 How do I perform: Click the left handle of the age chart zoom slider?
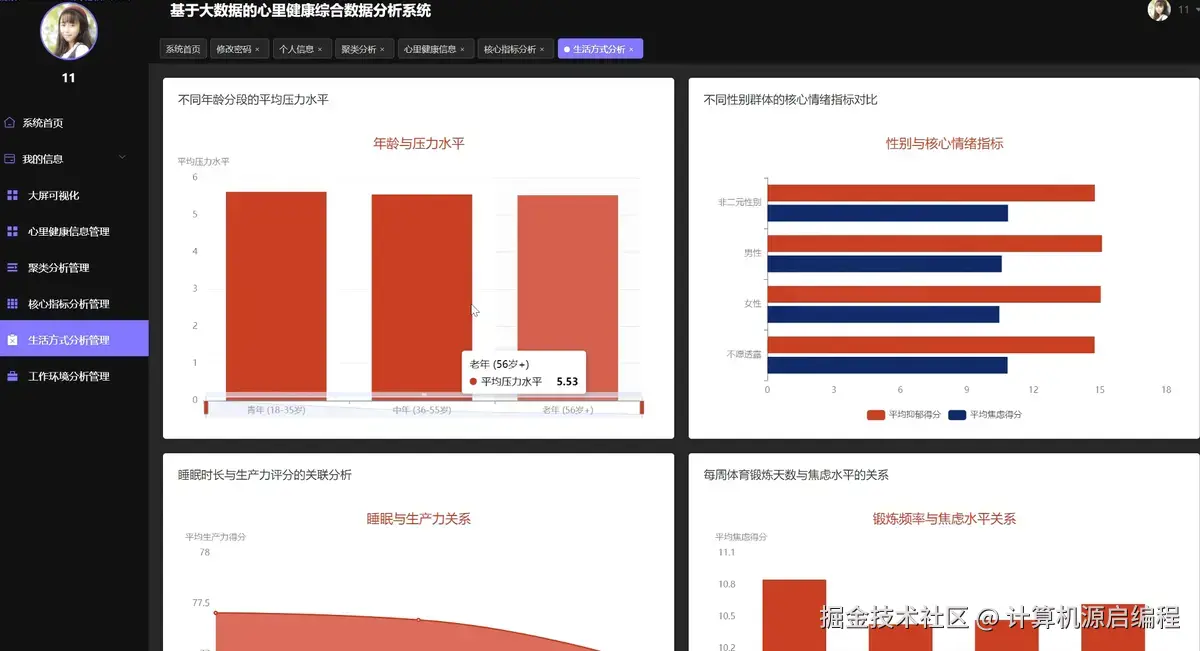[x=206, y=407]
